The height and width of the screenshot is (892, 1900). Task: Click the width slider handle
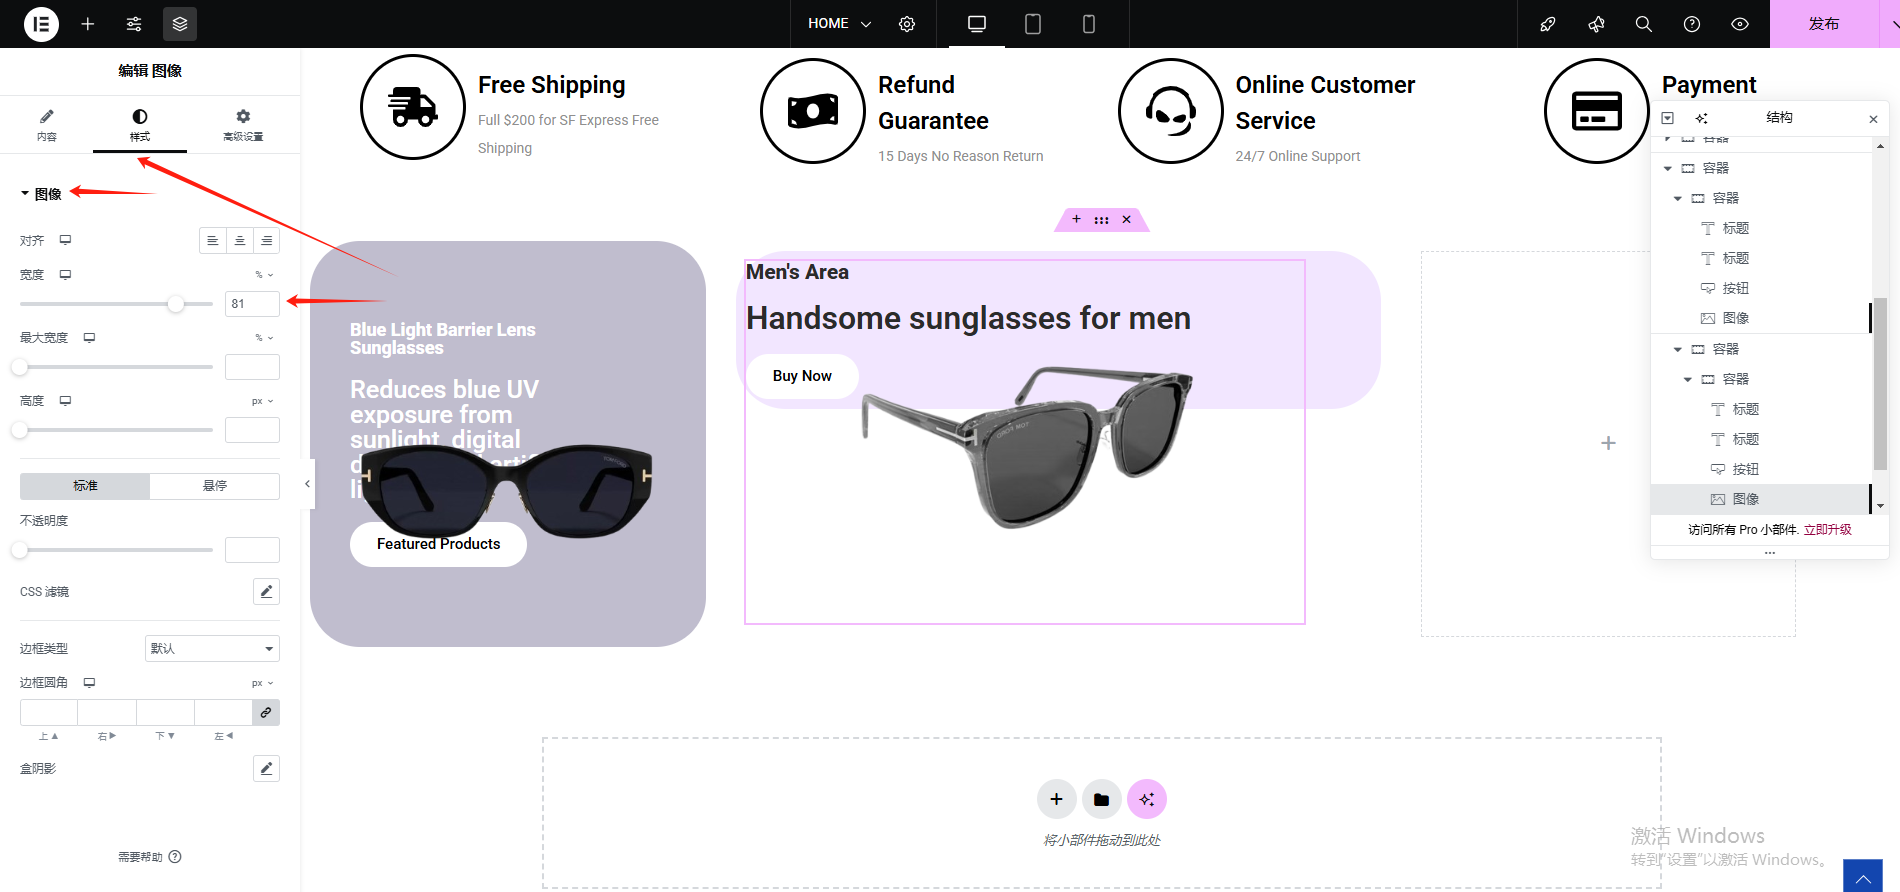(176, 304)
